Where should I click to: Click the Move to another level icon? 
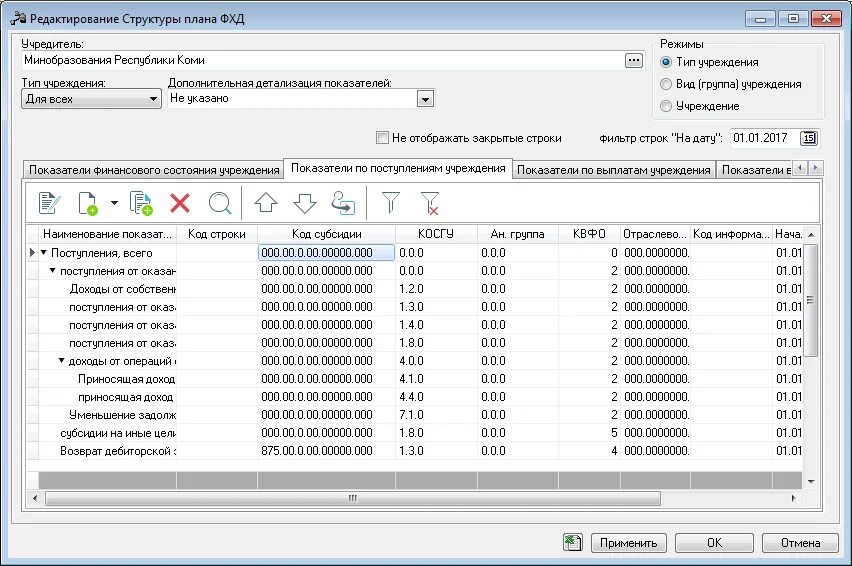(x=343, y=203)
